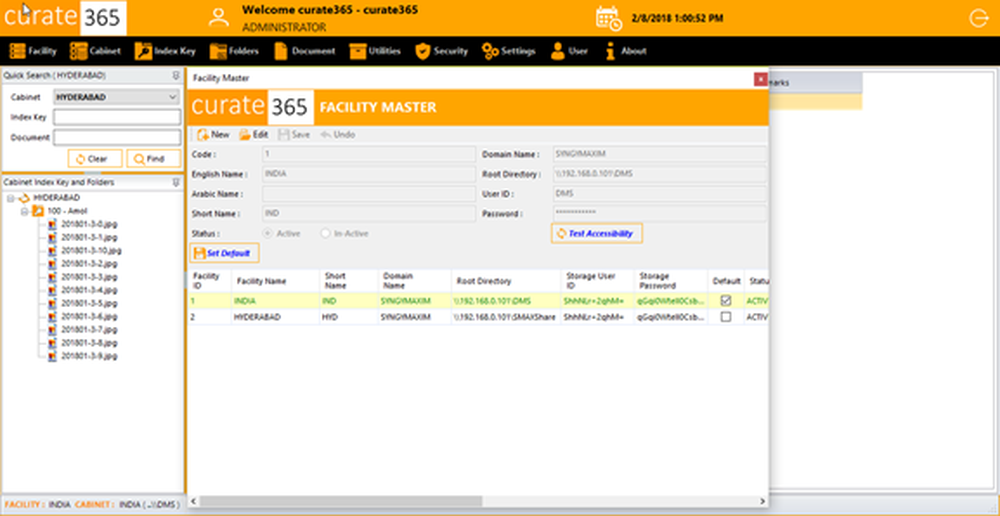1000x516 pixels.
Task: Select the Active status radio button
Action: tap(268, 233)
